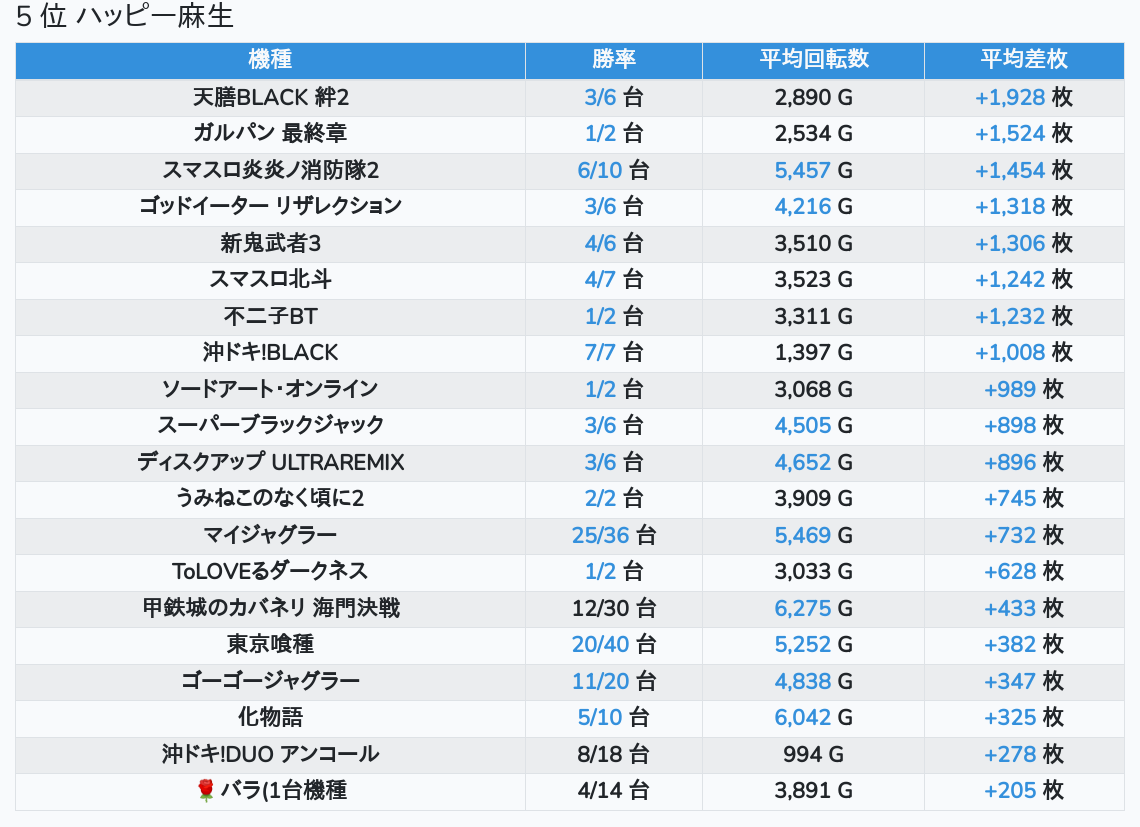
Task: Open the 5,457 spin count link
Action: pyautogui.click(x=803, y=170)
